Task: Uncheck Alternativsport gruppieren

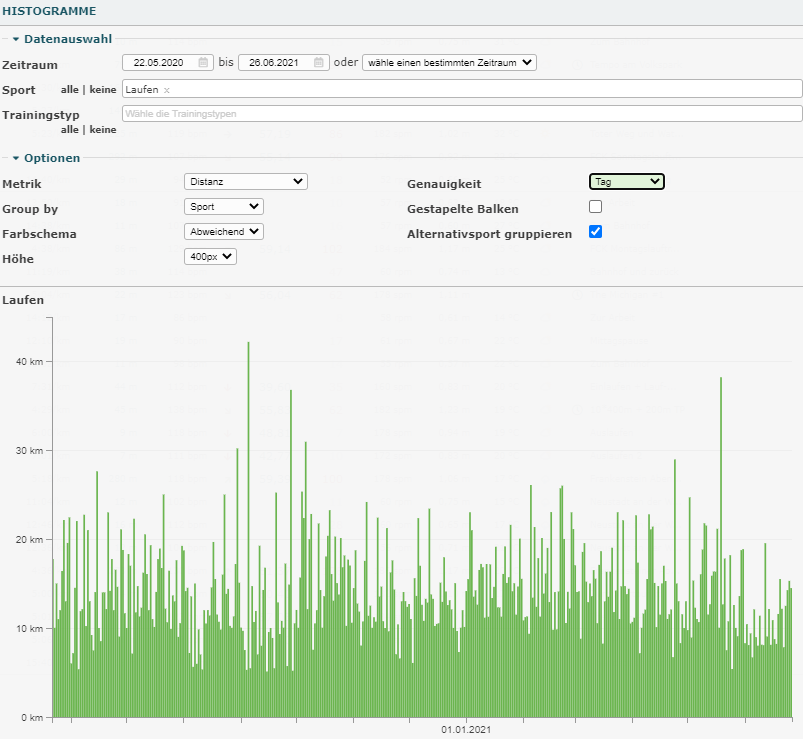Action: 596,232
